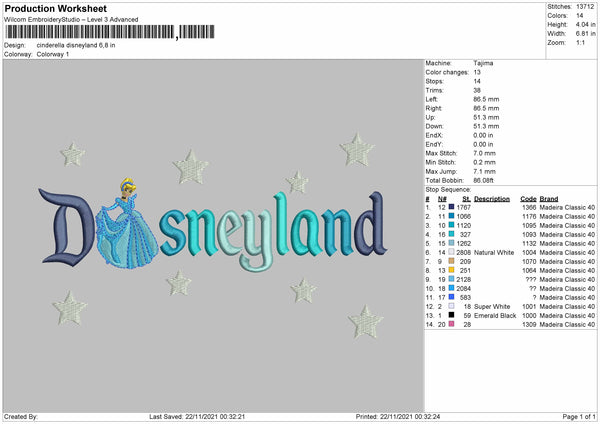Click the Emerald Black description text
The height and width of the screenshot is (424, 600).
495,316
